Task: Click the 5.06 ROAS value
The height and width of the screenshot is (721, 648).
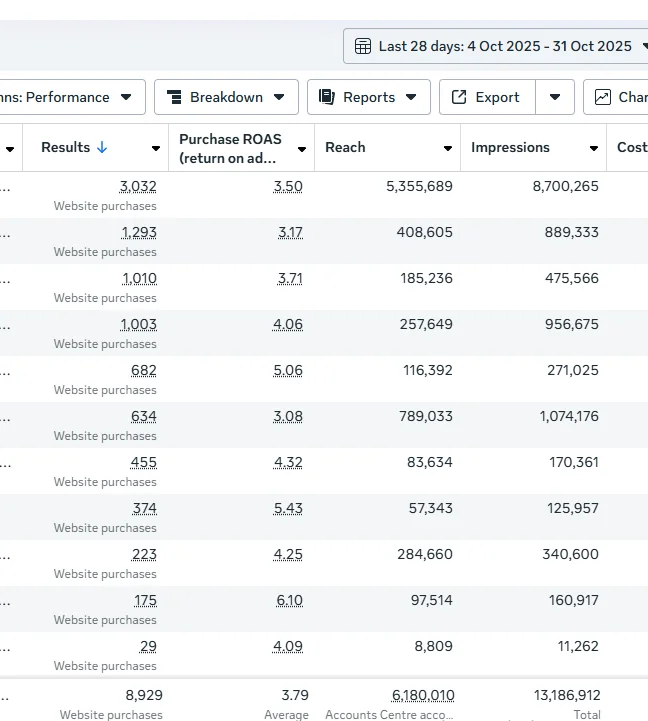Action: click(288, 370)
